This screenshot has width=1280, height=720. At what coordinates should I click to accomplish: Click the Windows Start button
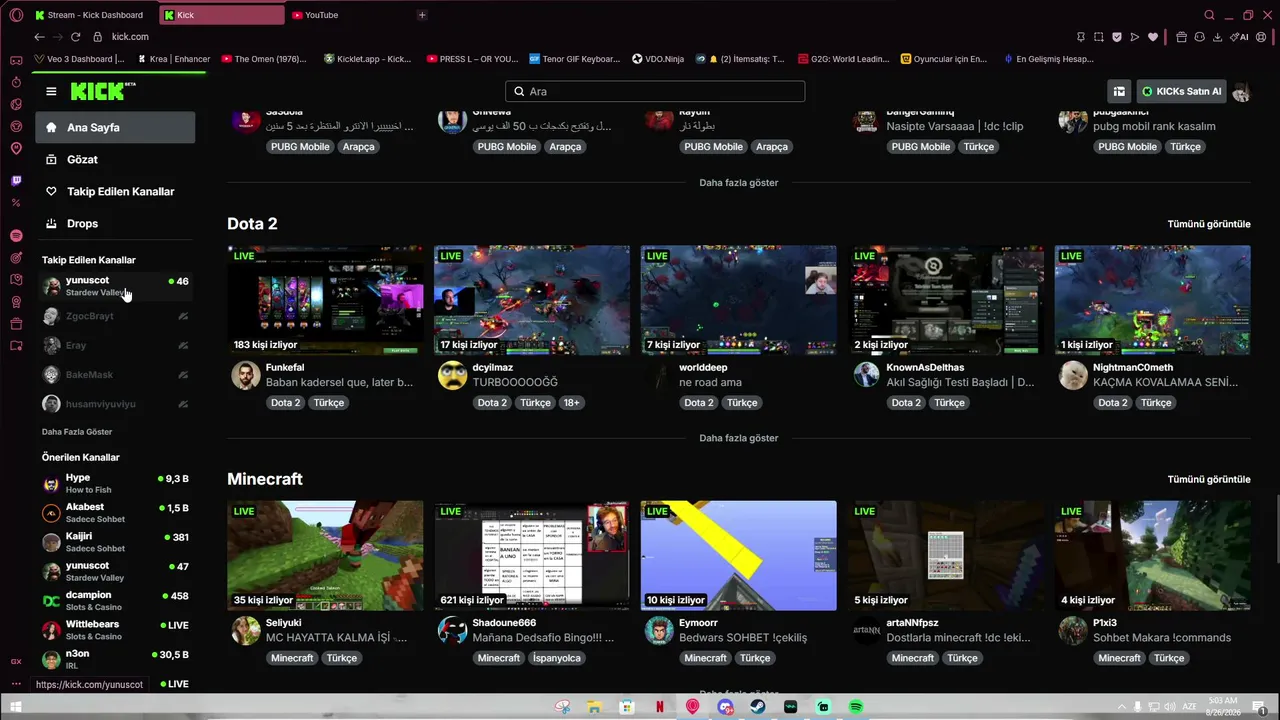[x=15, y=707]
